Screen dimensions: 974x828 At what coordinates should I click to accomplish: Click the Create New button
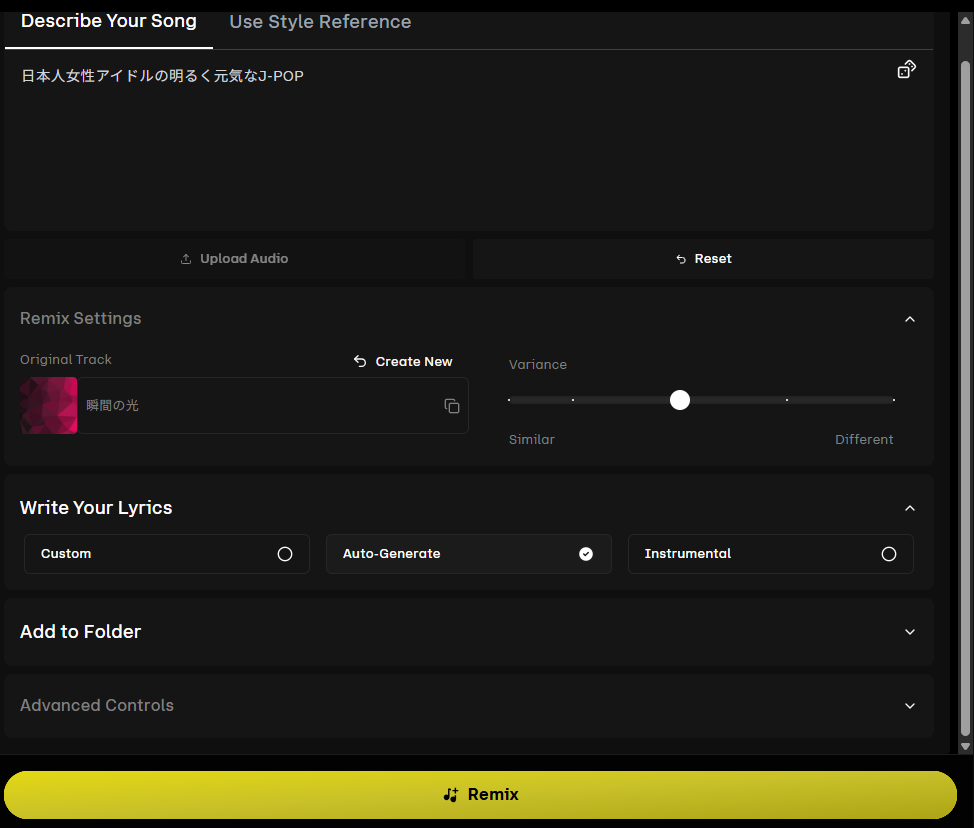(x=403, y=362)
